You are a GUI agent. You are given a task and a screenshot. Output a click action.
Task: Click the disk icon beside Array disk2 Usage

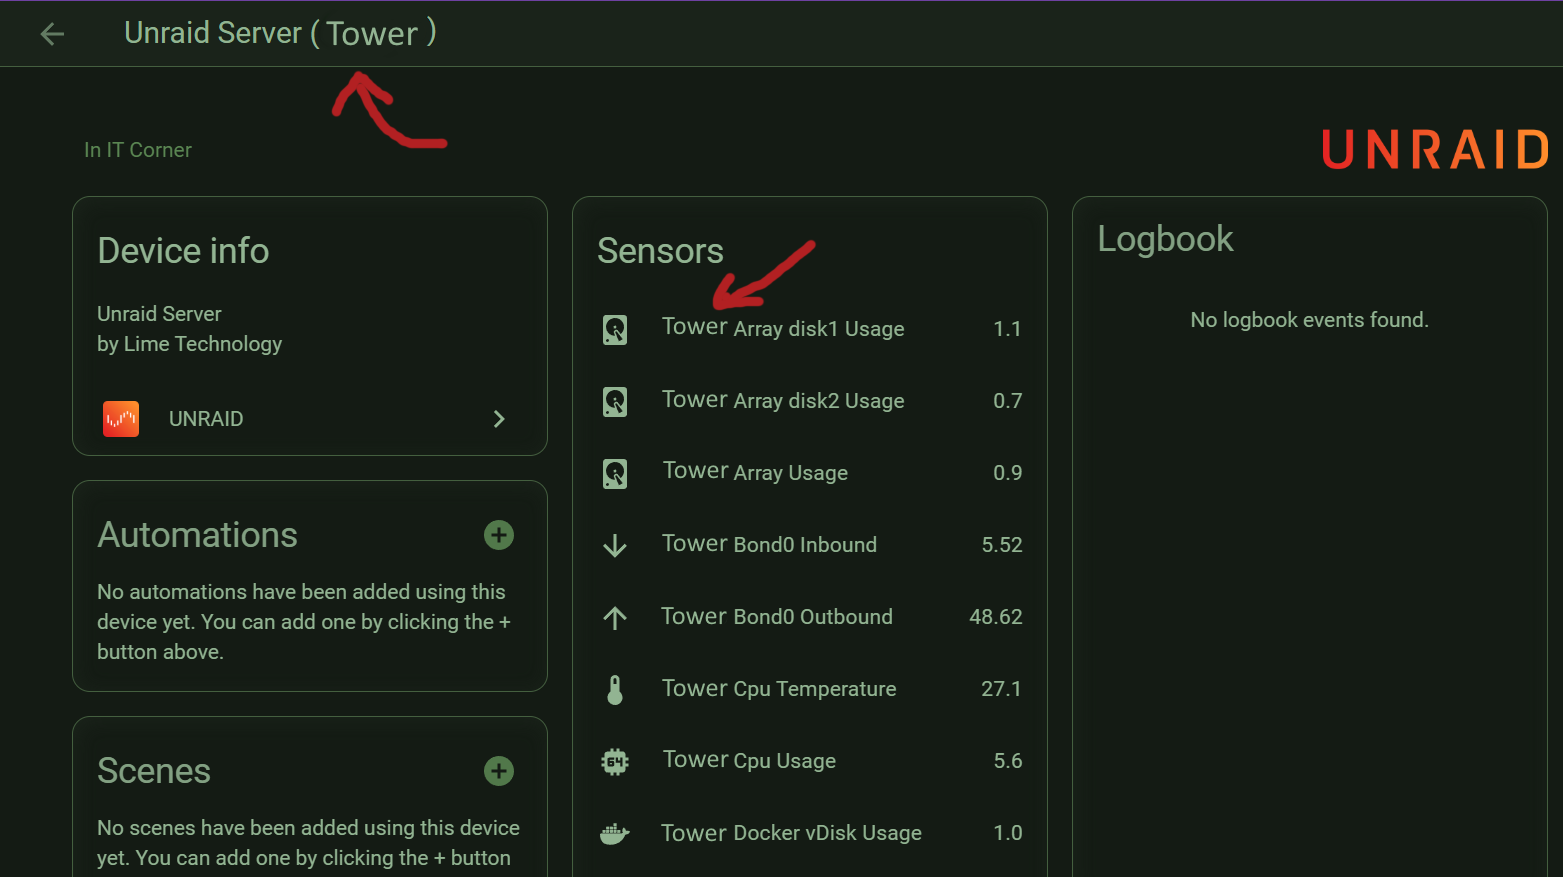pyautogui.click(x=615, y=401)
